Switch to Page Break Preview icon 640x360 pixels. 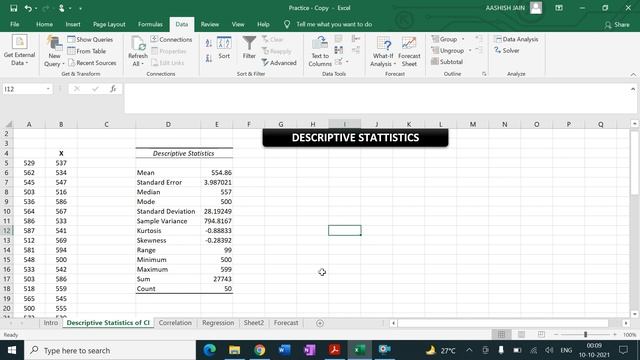coord(542,335)
